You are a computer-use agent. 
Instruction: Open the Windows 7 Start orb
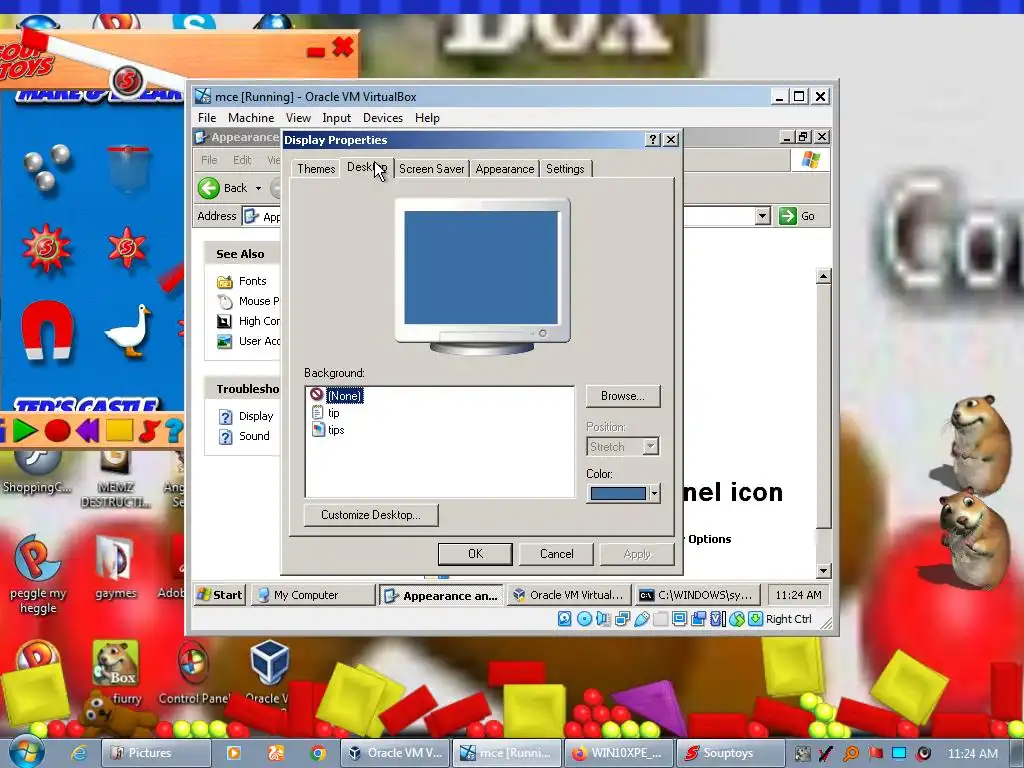pos(26,751)
